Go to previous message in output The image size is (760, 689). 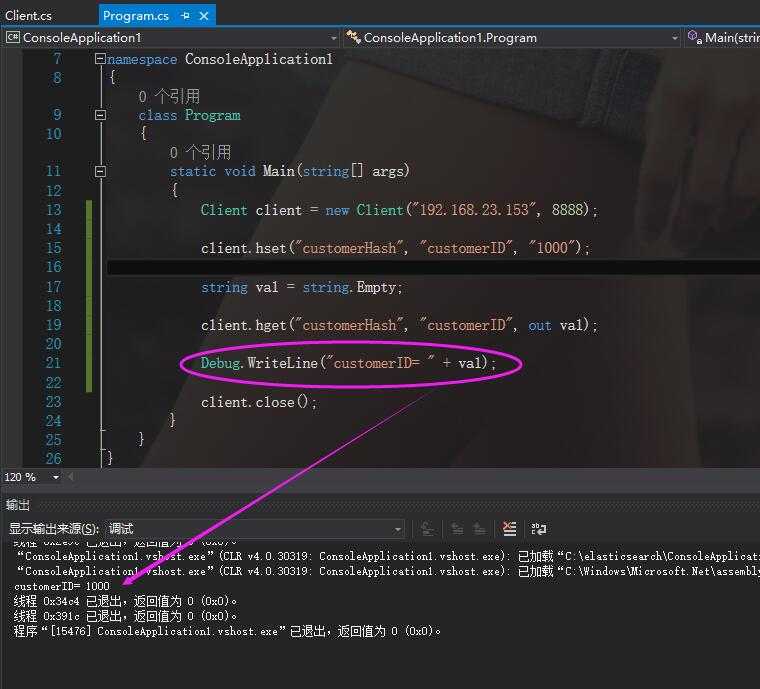click(x=457, y=529)
